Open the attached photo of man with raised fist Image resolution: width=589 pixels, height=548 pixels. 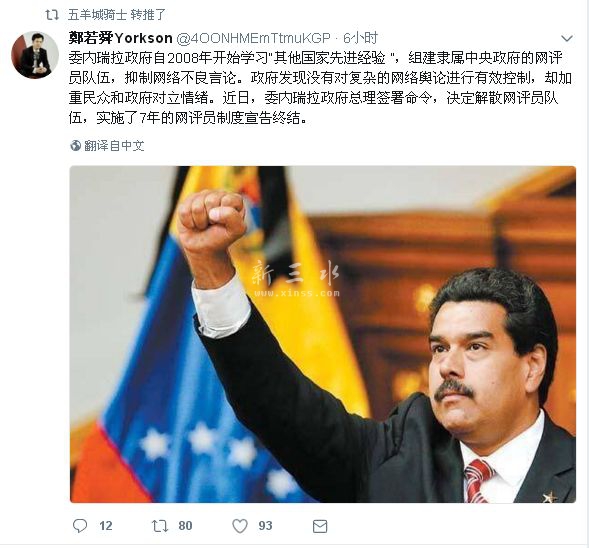323,334
